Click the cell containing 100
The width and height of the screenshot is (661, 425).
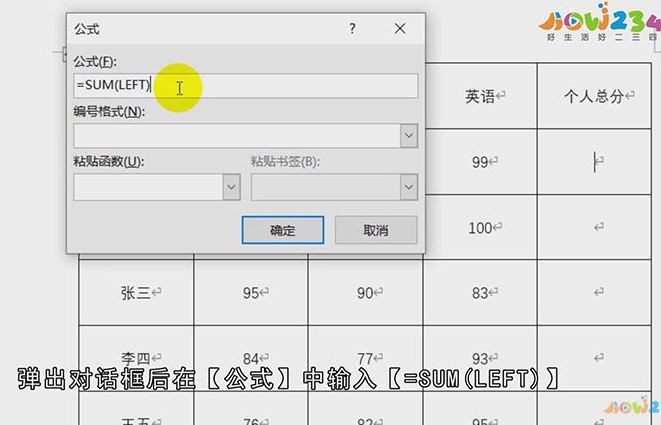[x=480, y=228]
